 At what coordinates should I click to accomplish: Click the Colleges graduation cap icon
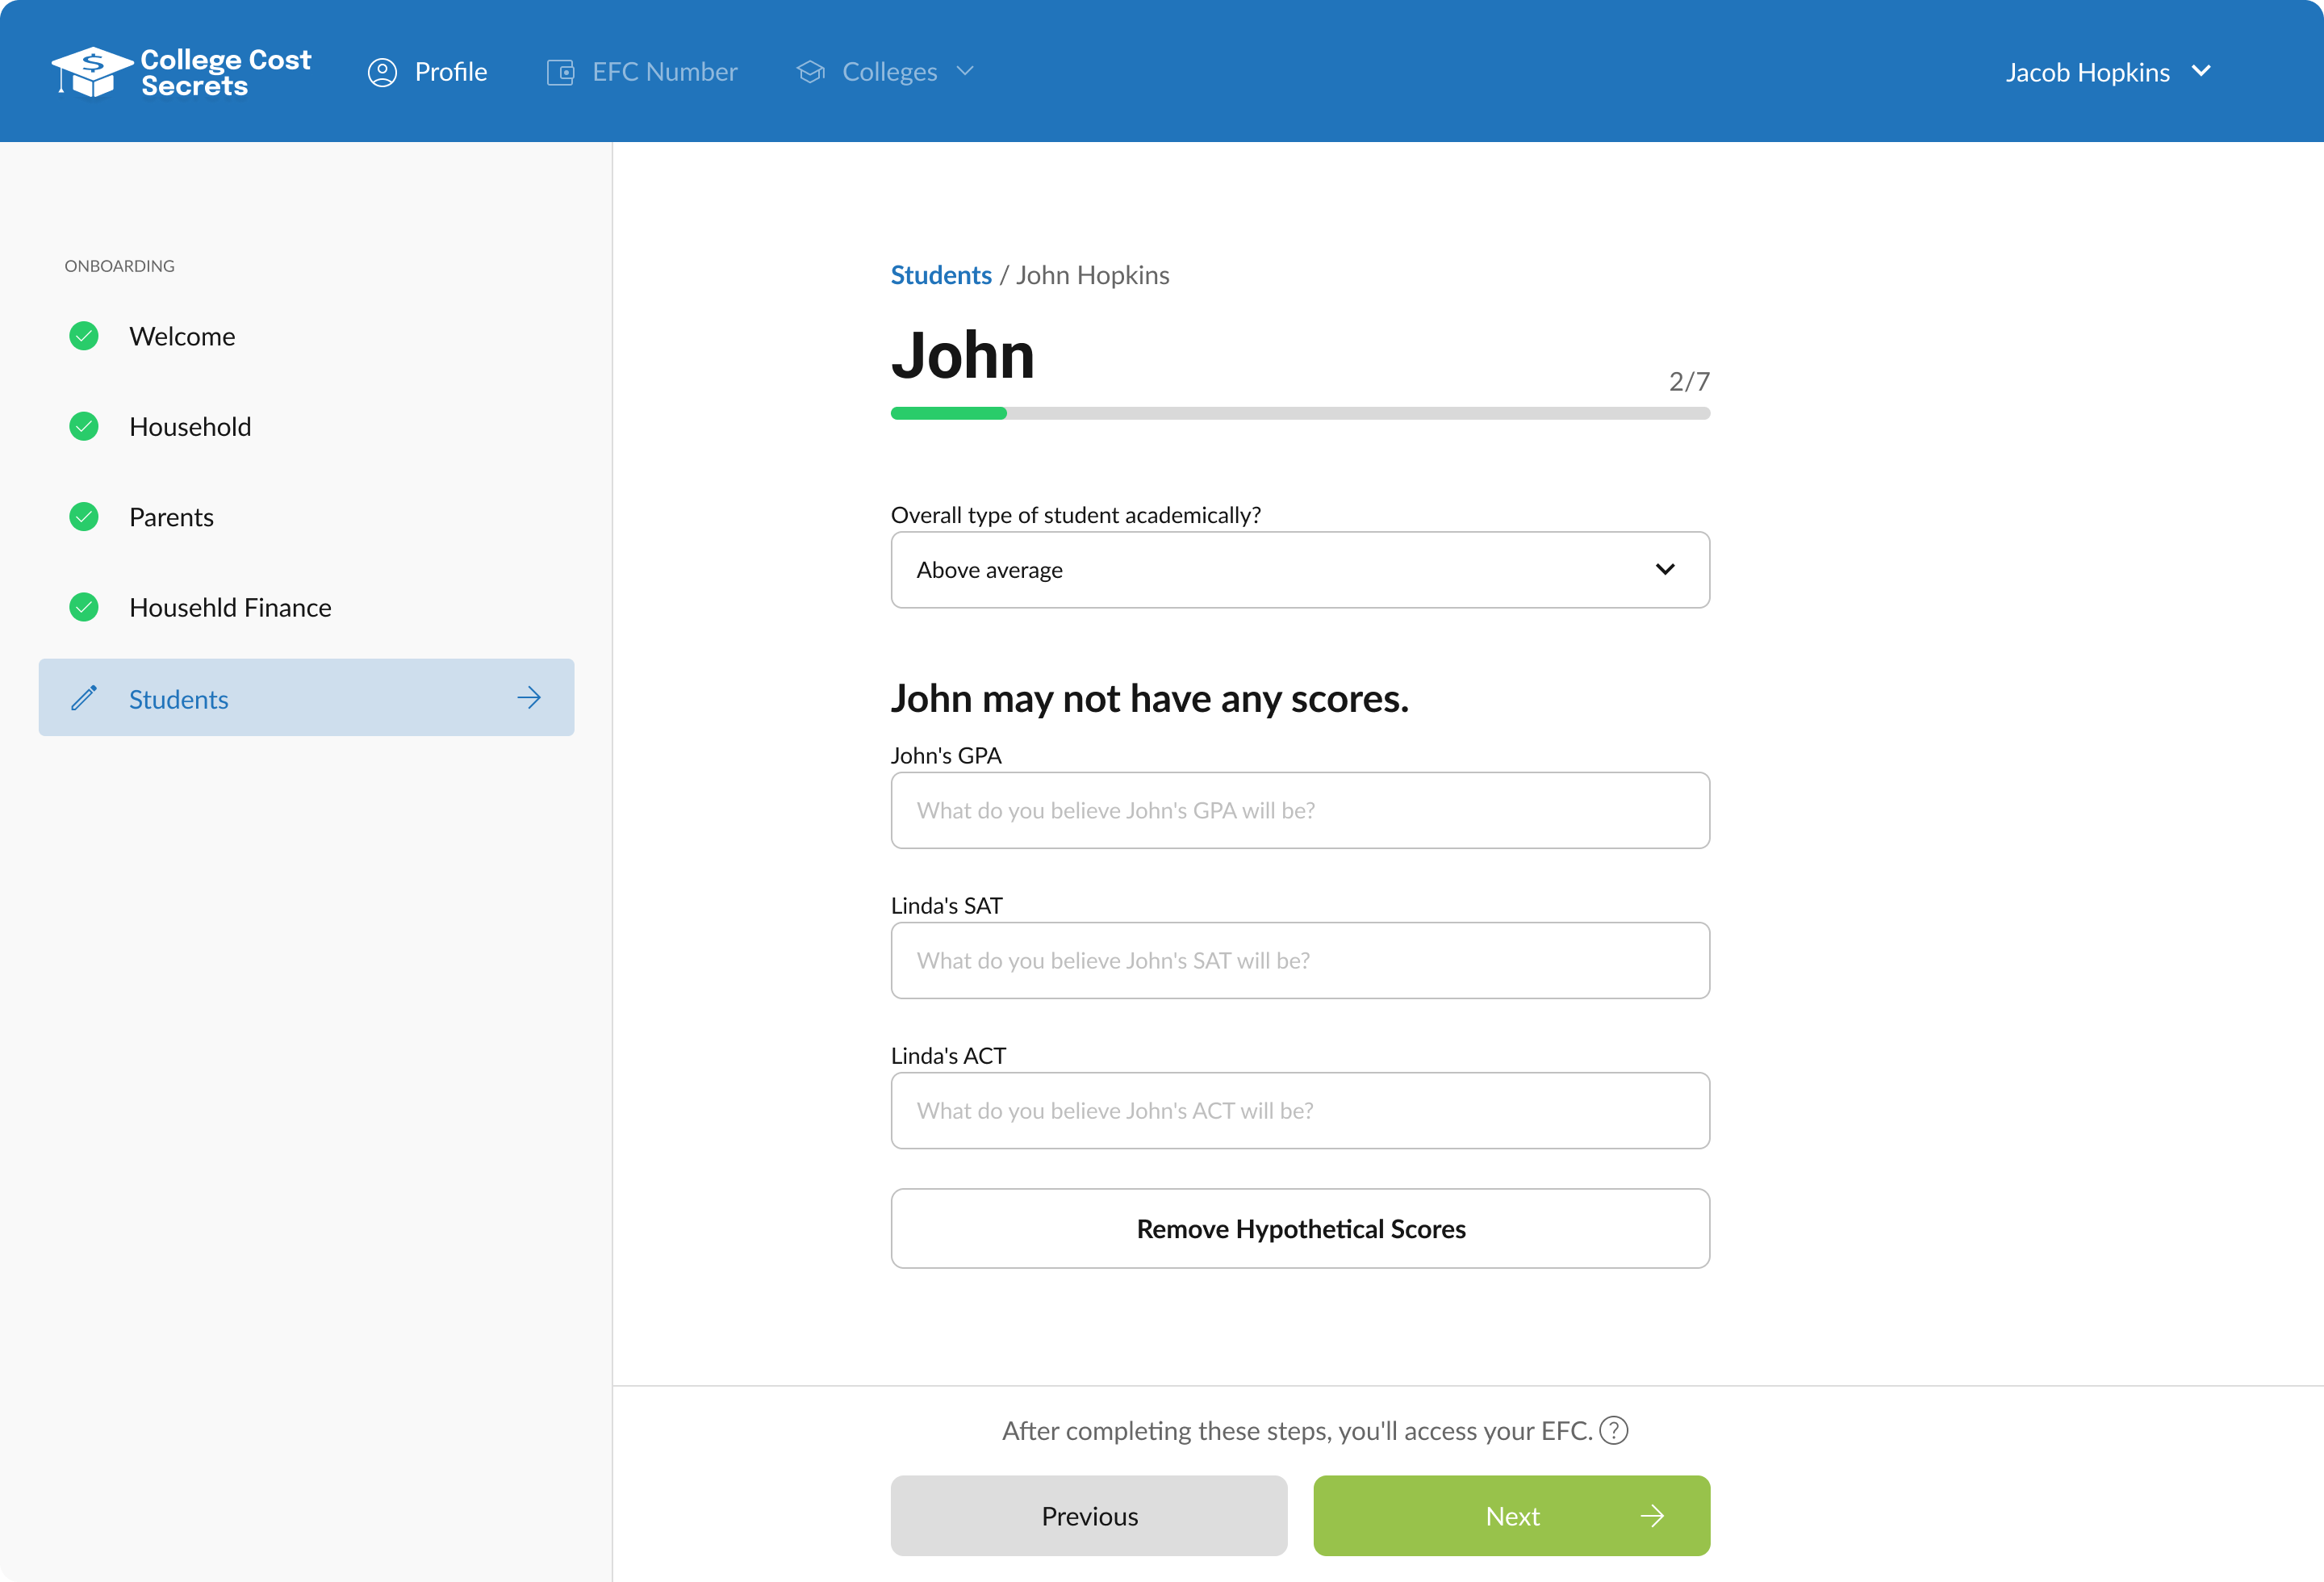coord(810,72)
